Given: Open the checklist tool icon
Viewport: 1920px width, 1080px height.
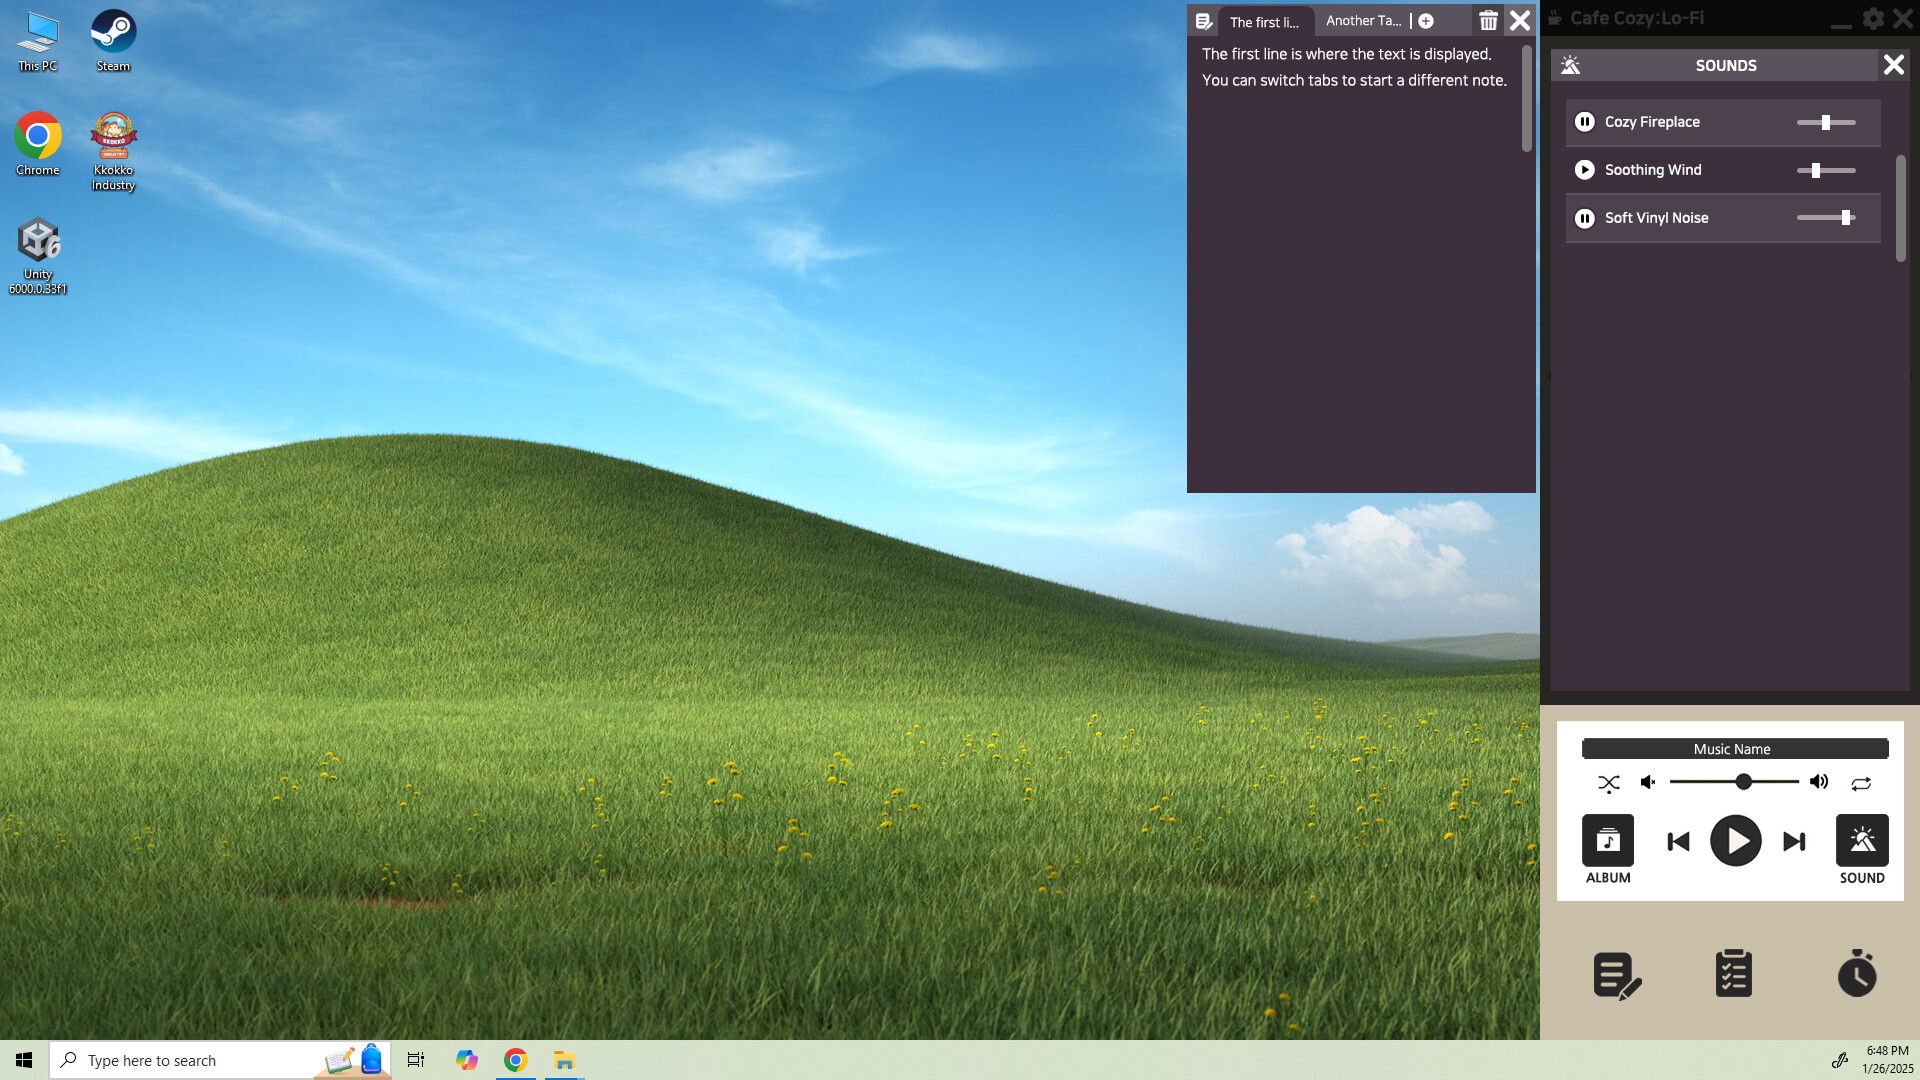Looking at the screenshot, I should point(1733,973).
